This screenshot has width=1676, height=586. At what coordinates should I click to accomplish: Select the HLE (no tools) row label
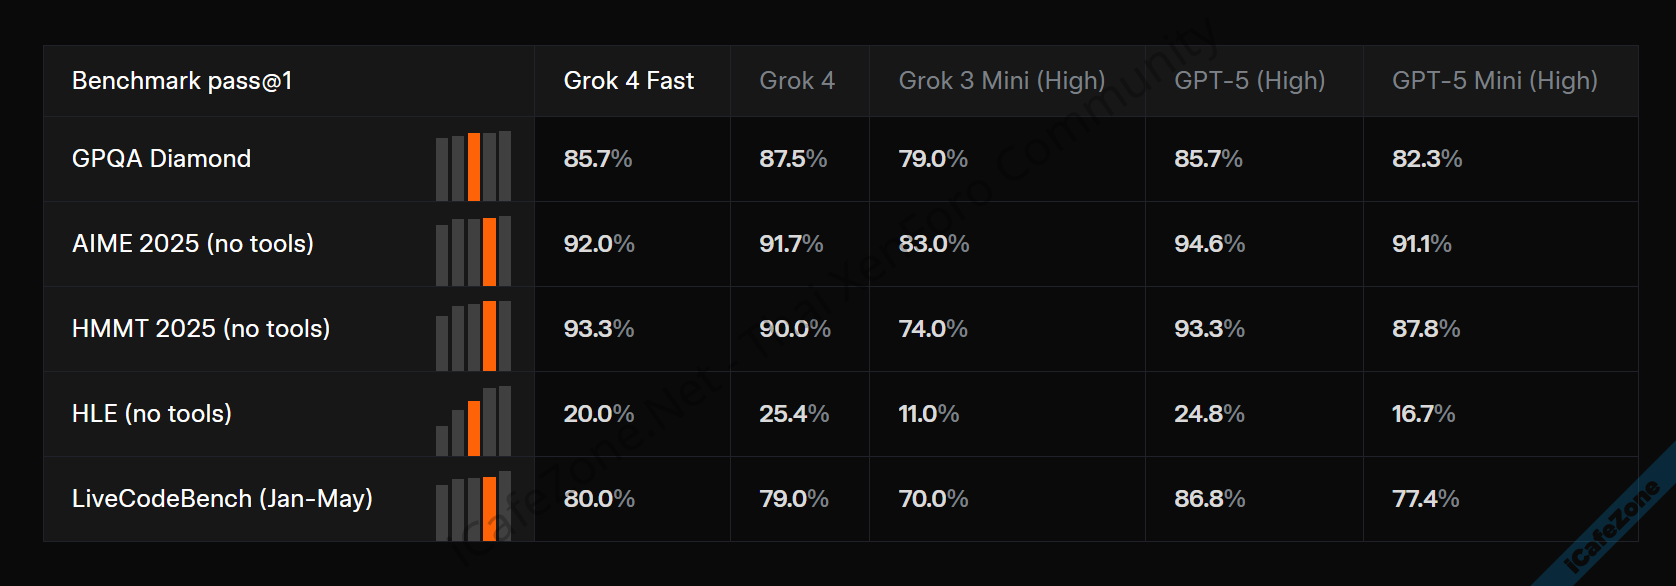pos(152,414)
